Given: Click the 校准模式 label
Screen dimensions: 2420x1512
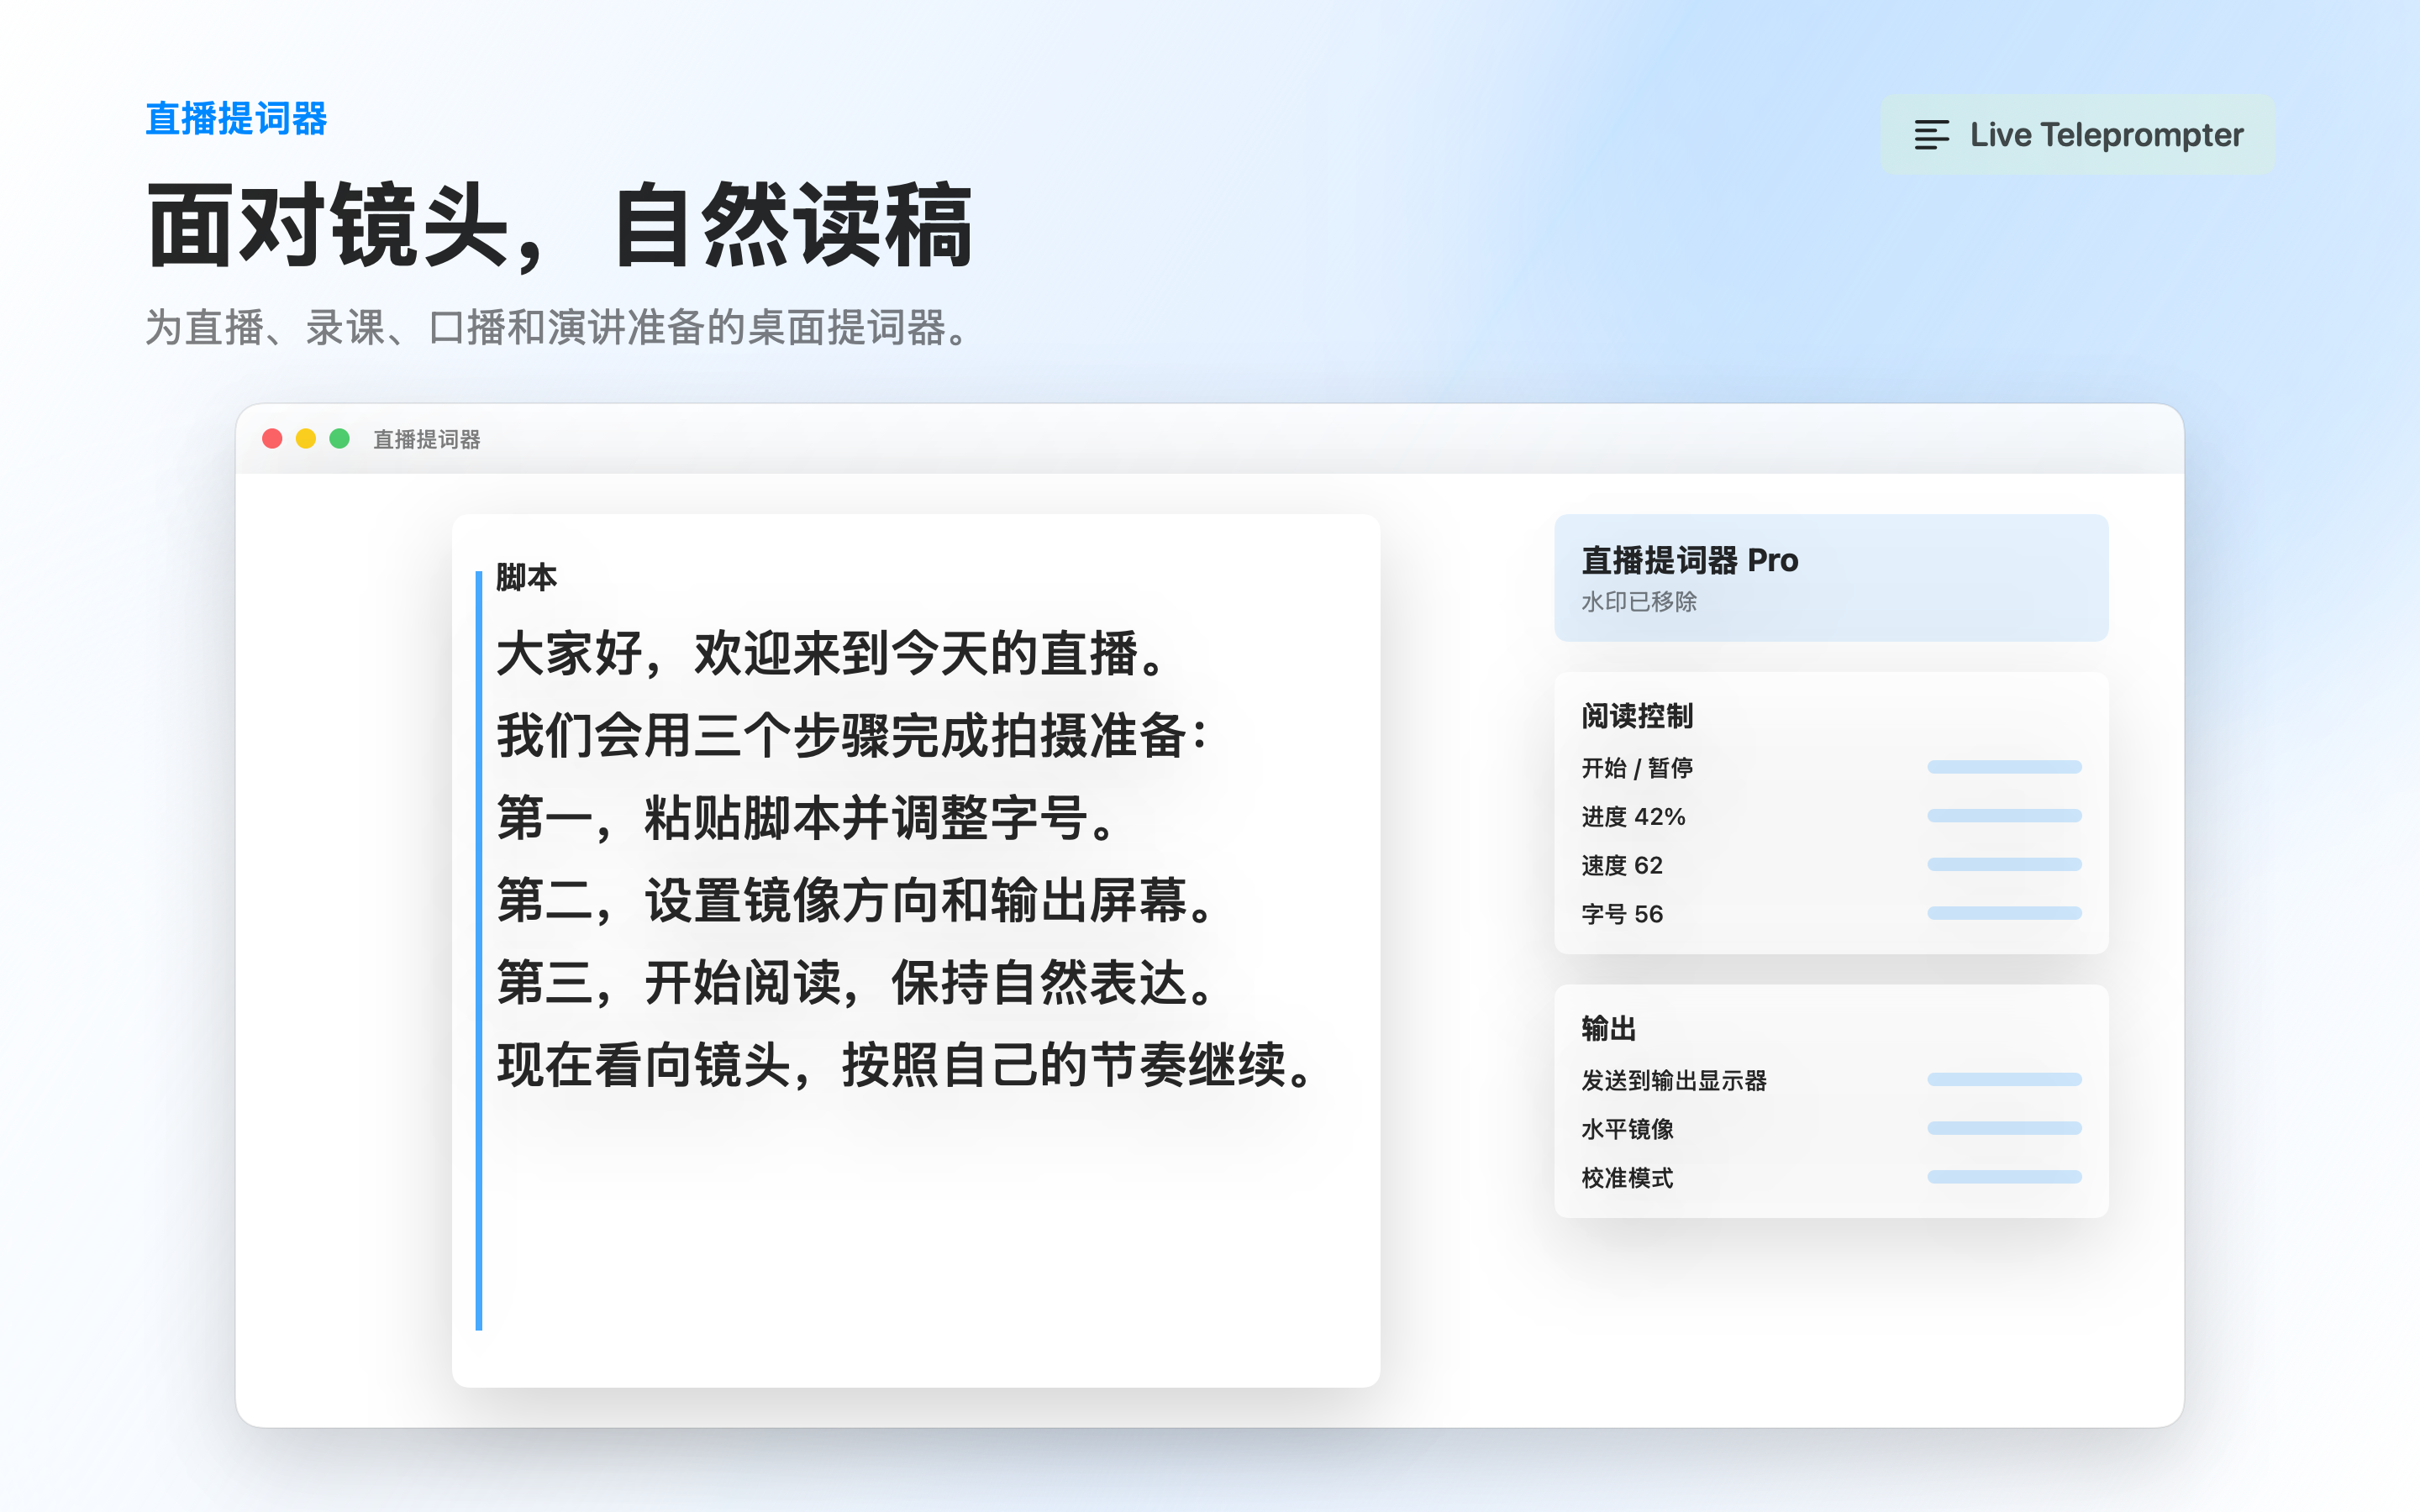Looking at the screenshot, I should click(1627, 1178).
